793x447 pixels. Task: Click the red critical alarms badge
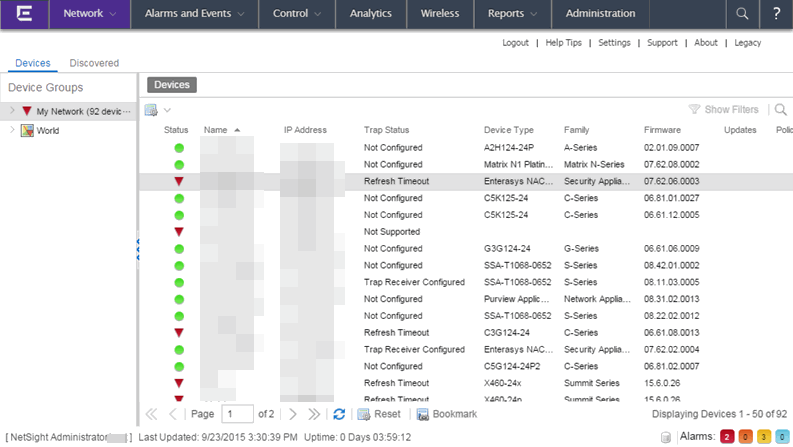(727, 436)
